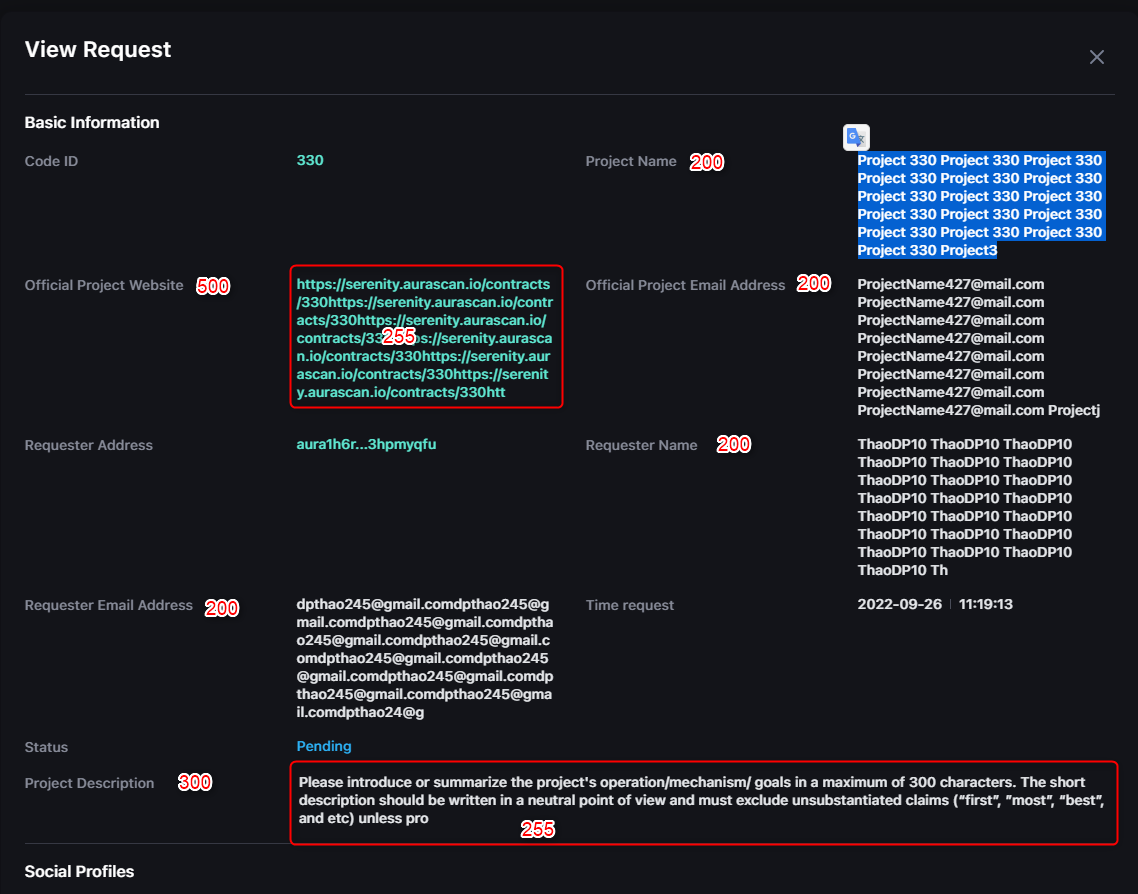
Task: Select the Pending status text
Action: click(323, 746)
